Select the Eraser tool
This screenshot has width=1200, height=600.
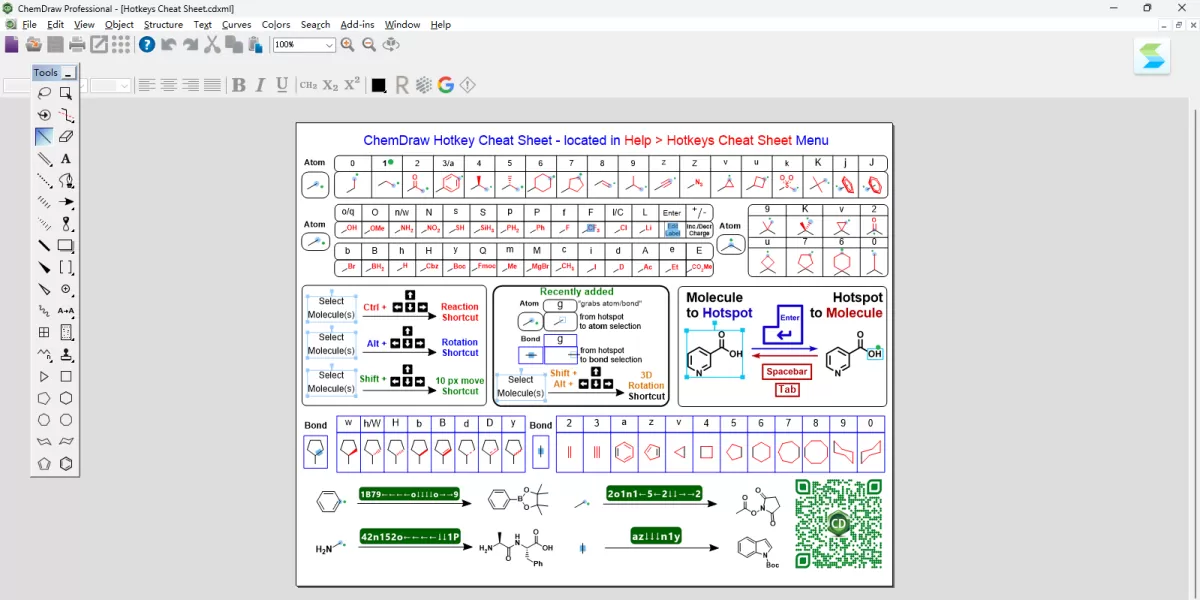coord(66,137)
